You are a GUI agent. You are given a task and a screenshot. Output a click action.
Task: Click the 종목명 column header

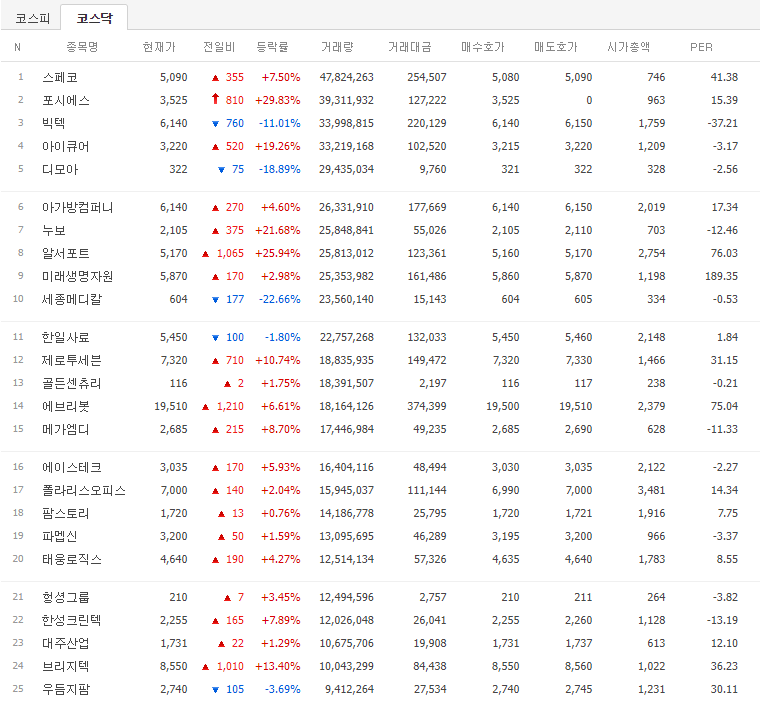point(82,47)
